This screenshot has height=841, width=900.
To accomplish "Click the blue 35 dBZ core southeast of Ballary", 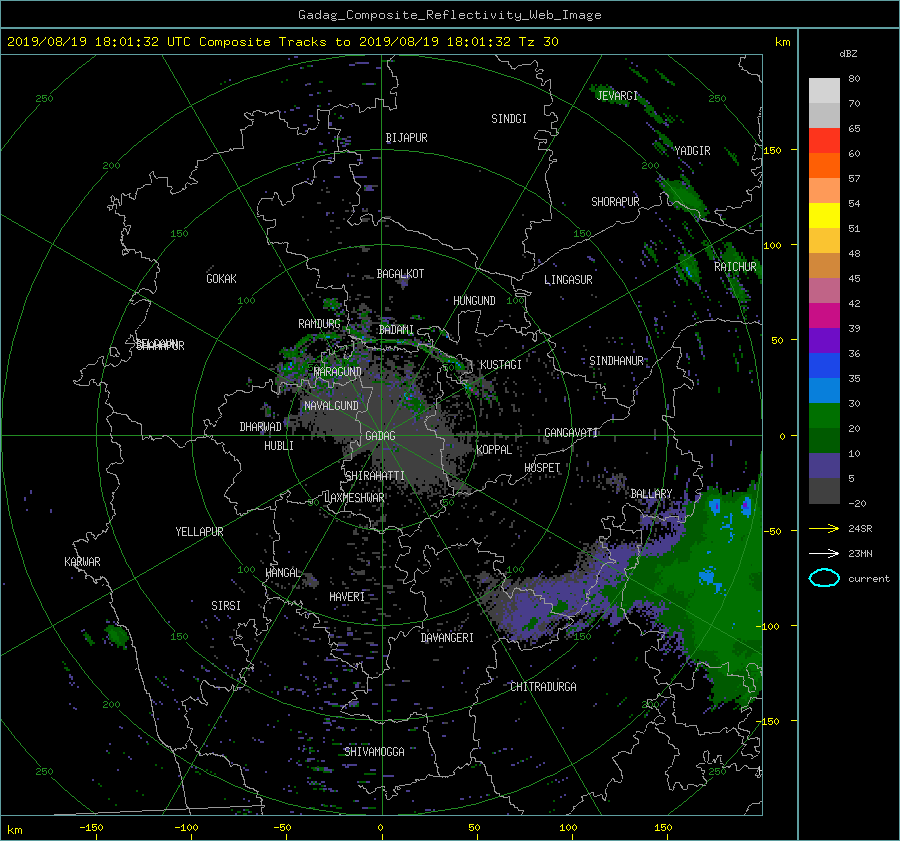I will [708, 576].
